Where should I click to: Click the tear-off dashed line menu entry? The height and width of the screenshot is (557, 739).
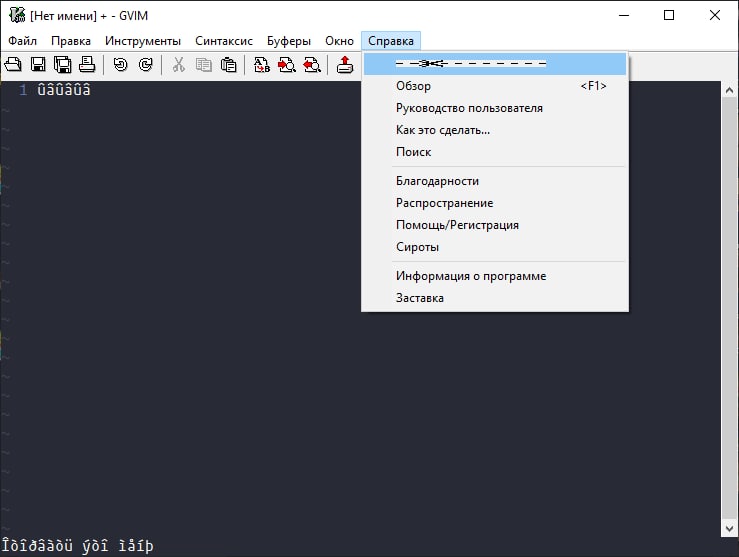[x=495, y=64]
